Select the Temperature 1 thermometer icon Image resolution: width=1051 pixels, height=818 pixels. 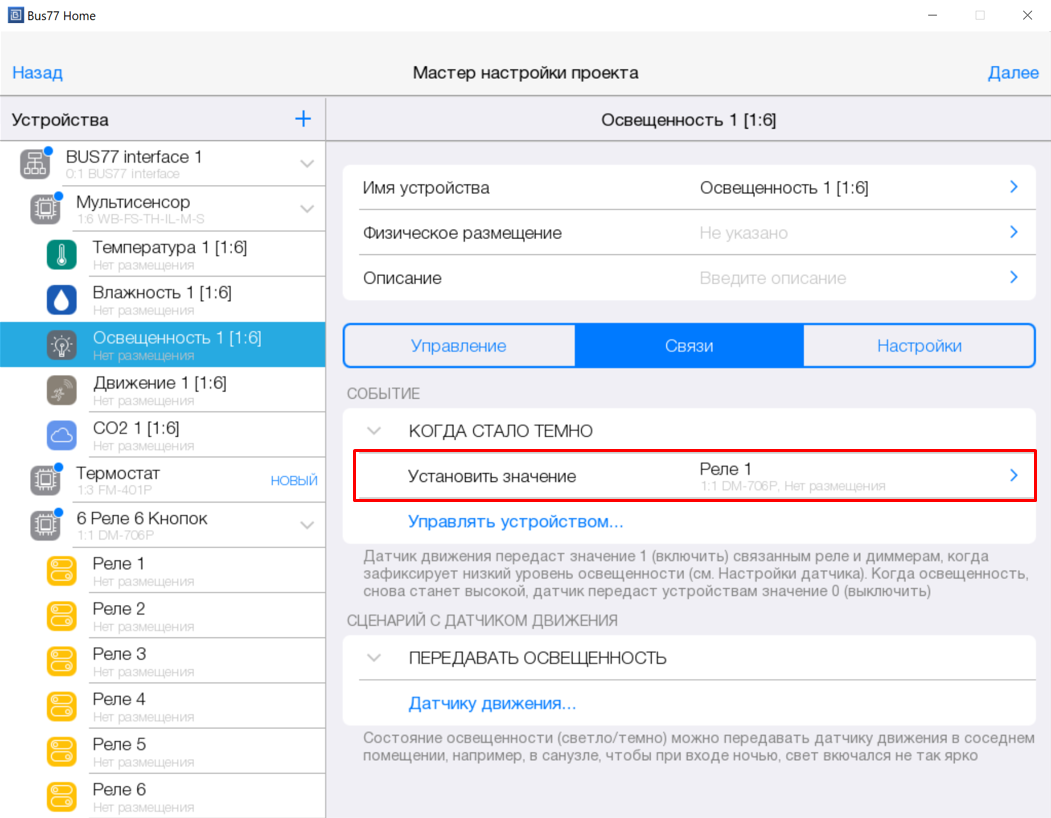click(x=62, y=255)
